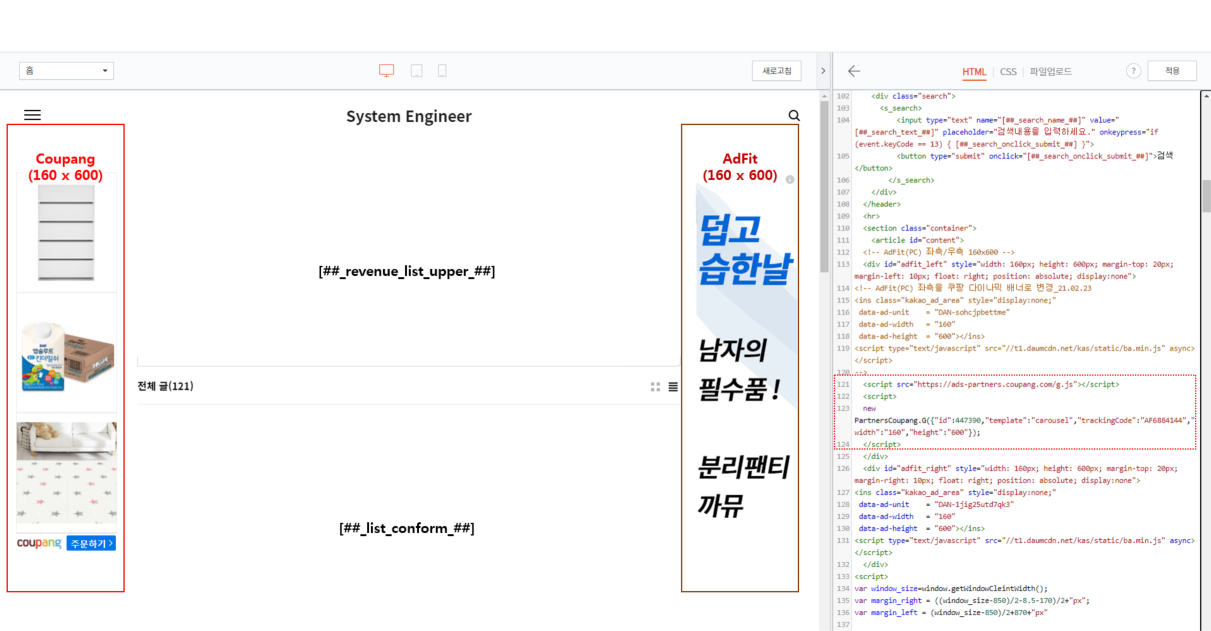Open the hamburger menu in the blog preview
1211x631 pixels.
pyautogui.click(x=32, y=116)
